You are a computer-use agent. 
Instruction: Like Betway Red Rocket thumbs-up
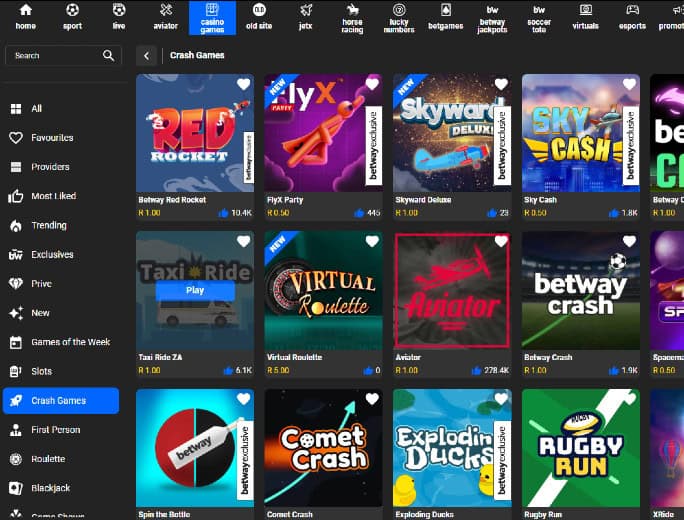[x=223, y=213]
